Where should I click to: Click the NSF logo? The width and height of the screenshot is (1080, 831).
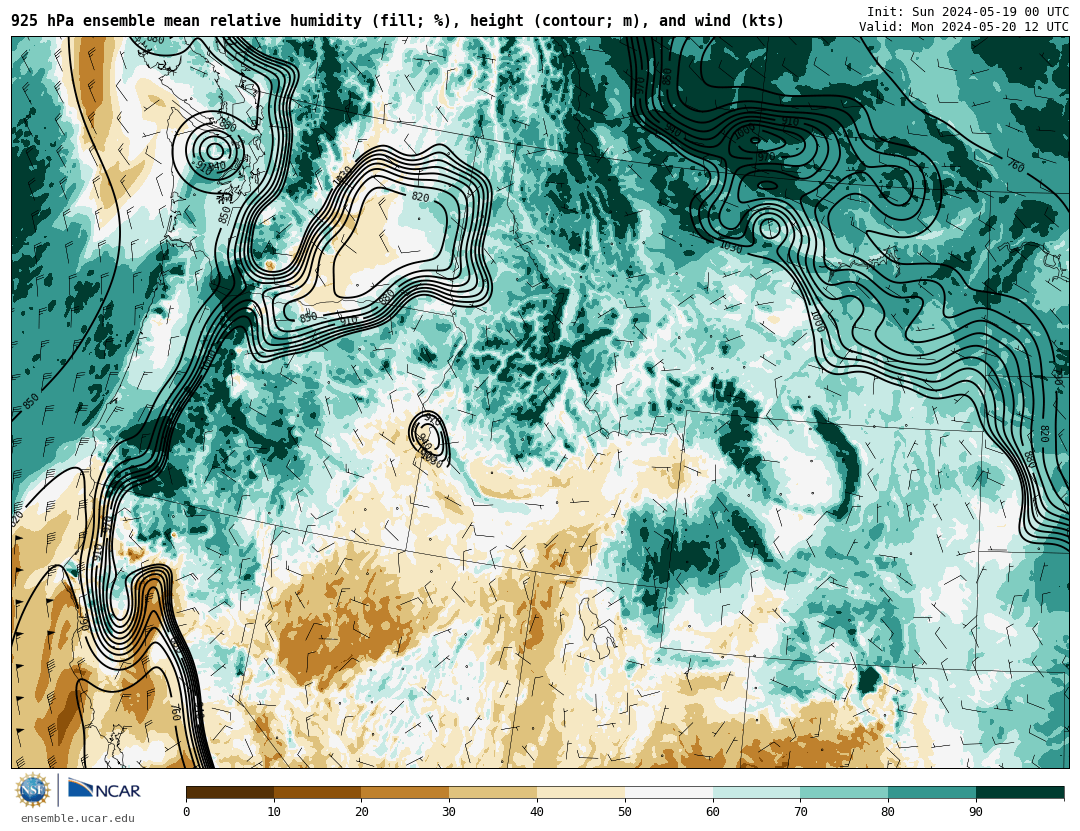[x=33, y=790]
